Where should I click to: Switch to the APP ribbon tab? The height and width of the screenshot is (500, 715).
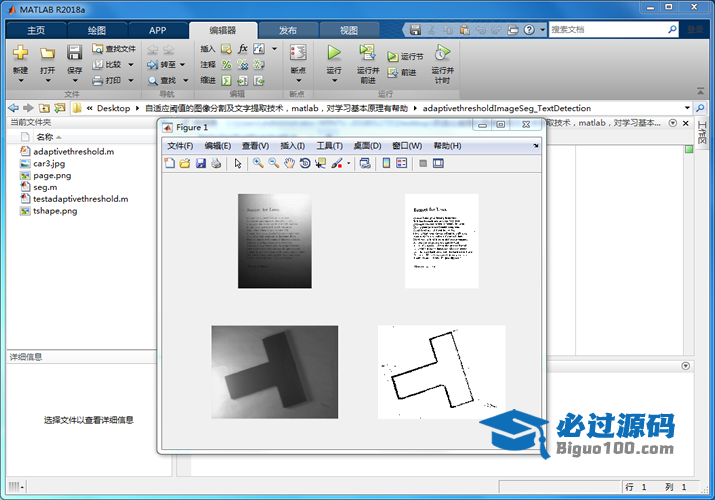pyautogui.click(x=157, y=31)
